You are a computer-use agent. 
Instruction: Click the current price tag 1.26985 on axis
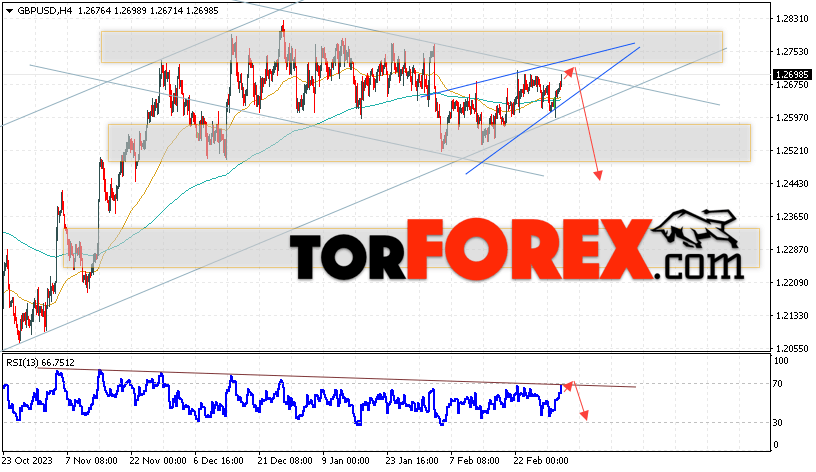point(792,75)
